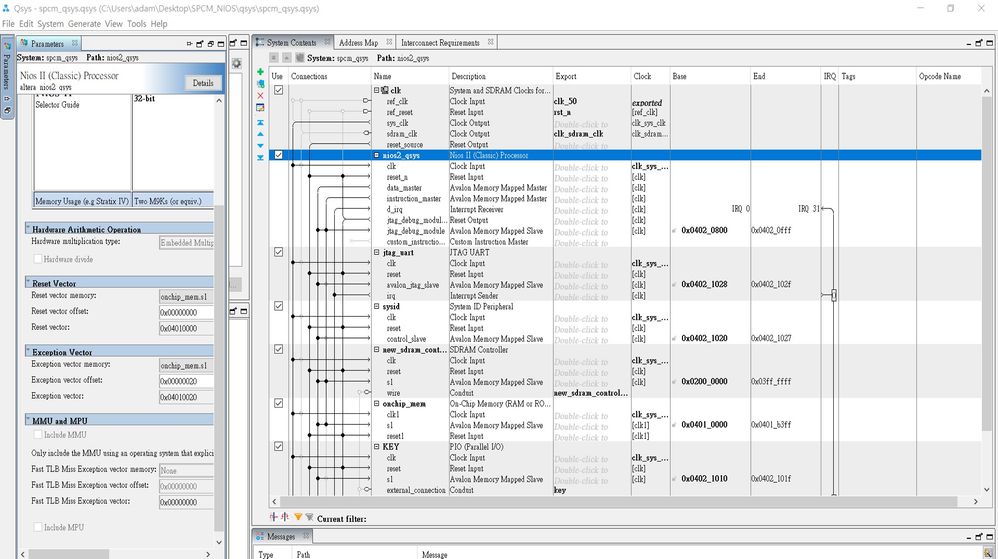Disable the Use checkbox for onchip_mem

(278, 404)
